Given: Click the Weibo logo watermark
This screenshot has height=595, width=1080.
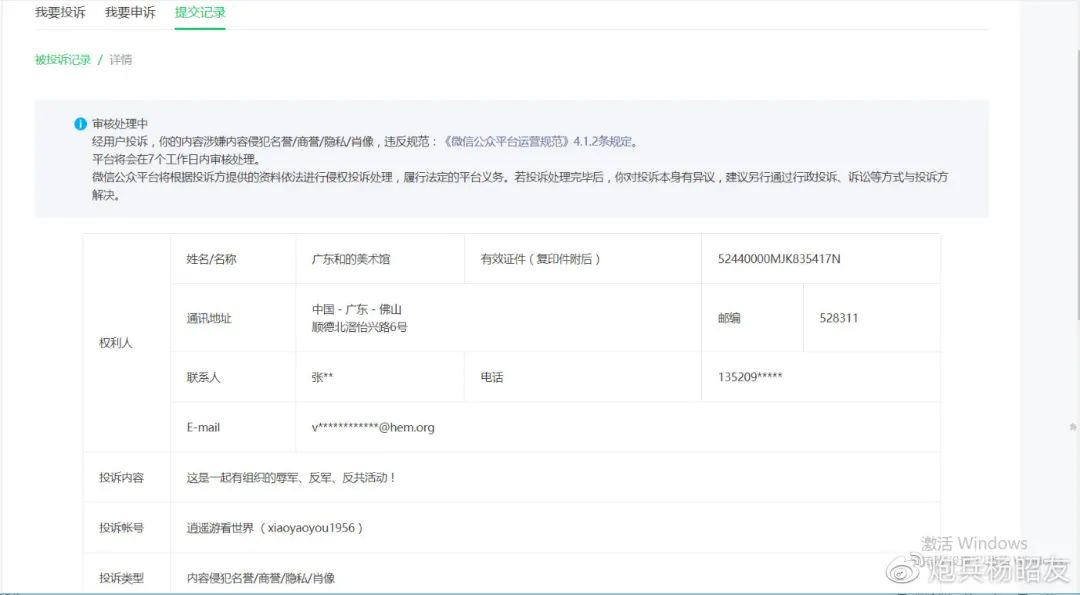Looking at the screenshot, I should click(902, 571).
